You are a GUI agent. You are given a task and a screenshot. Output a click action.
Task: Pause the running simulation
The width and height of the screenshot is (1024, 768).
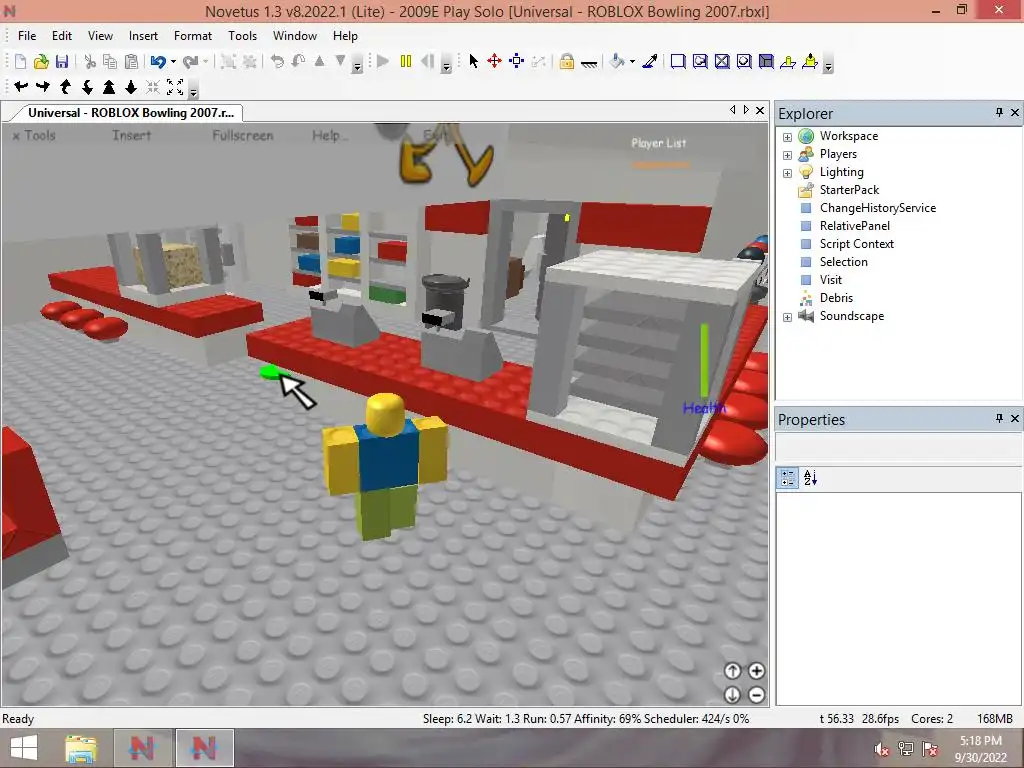(406, 62)
